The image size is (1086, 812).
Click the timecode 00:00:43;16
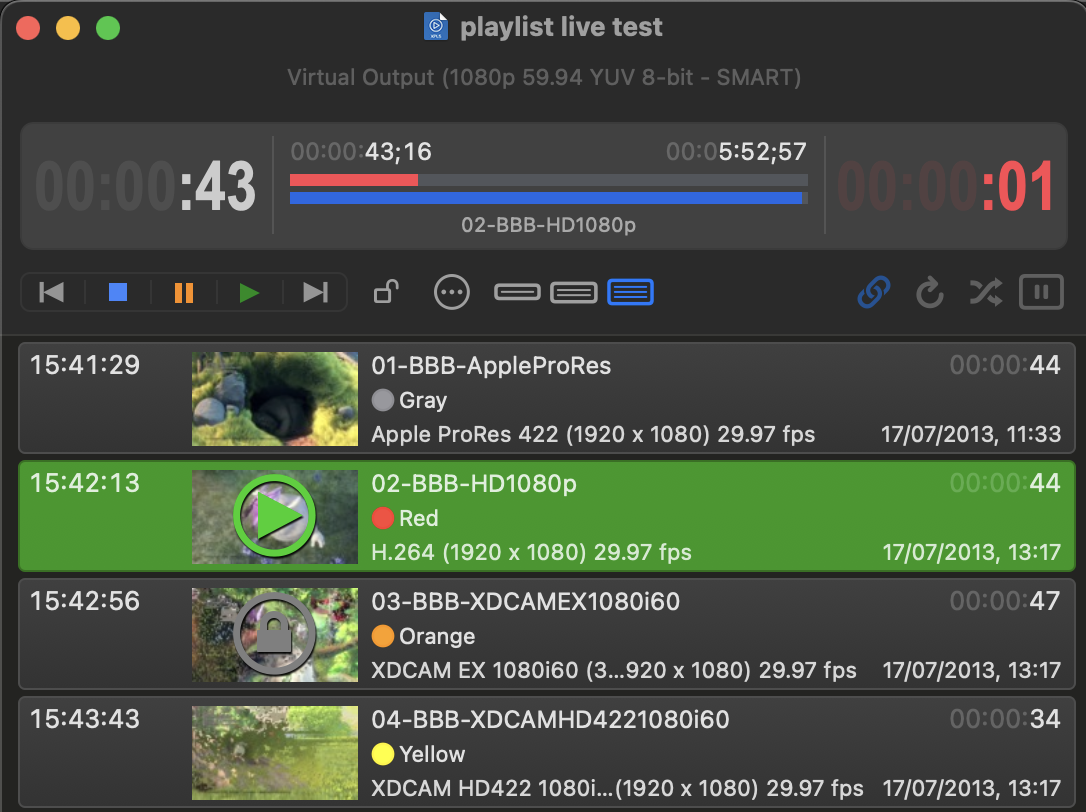[361, 152]
